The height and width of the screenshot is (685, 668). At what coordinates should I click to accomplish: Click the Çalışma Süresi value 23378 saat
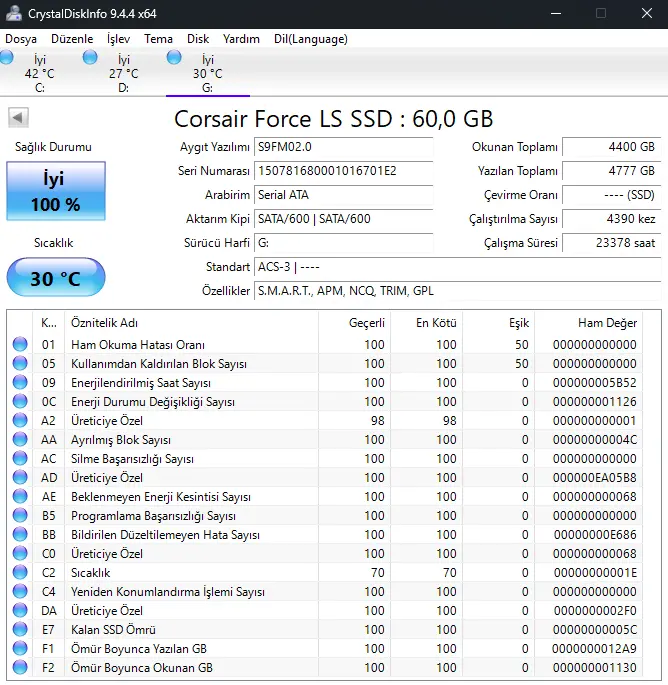(x=611, y=243)
